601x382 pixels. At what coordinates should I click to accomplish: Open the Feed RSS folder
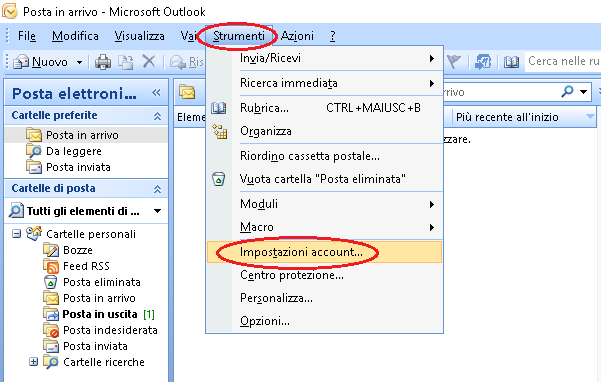(x=86, y=266)
